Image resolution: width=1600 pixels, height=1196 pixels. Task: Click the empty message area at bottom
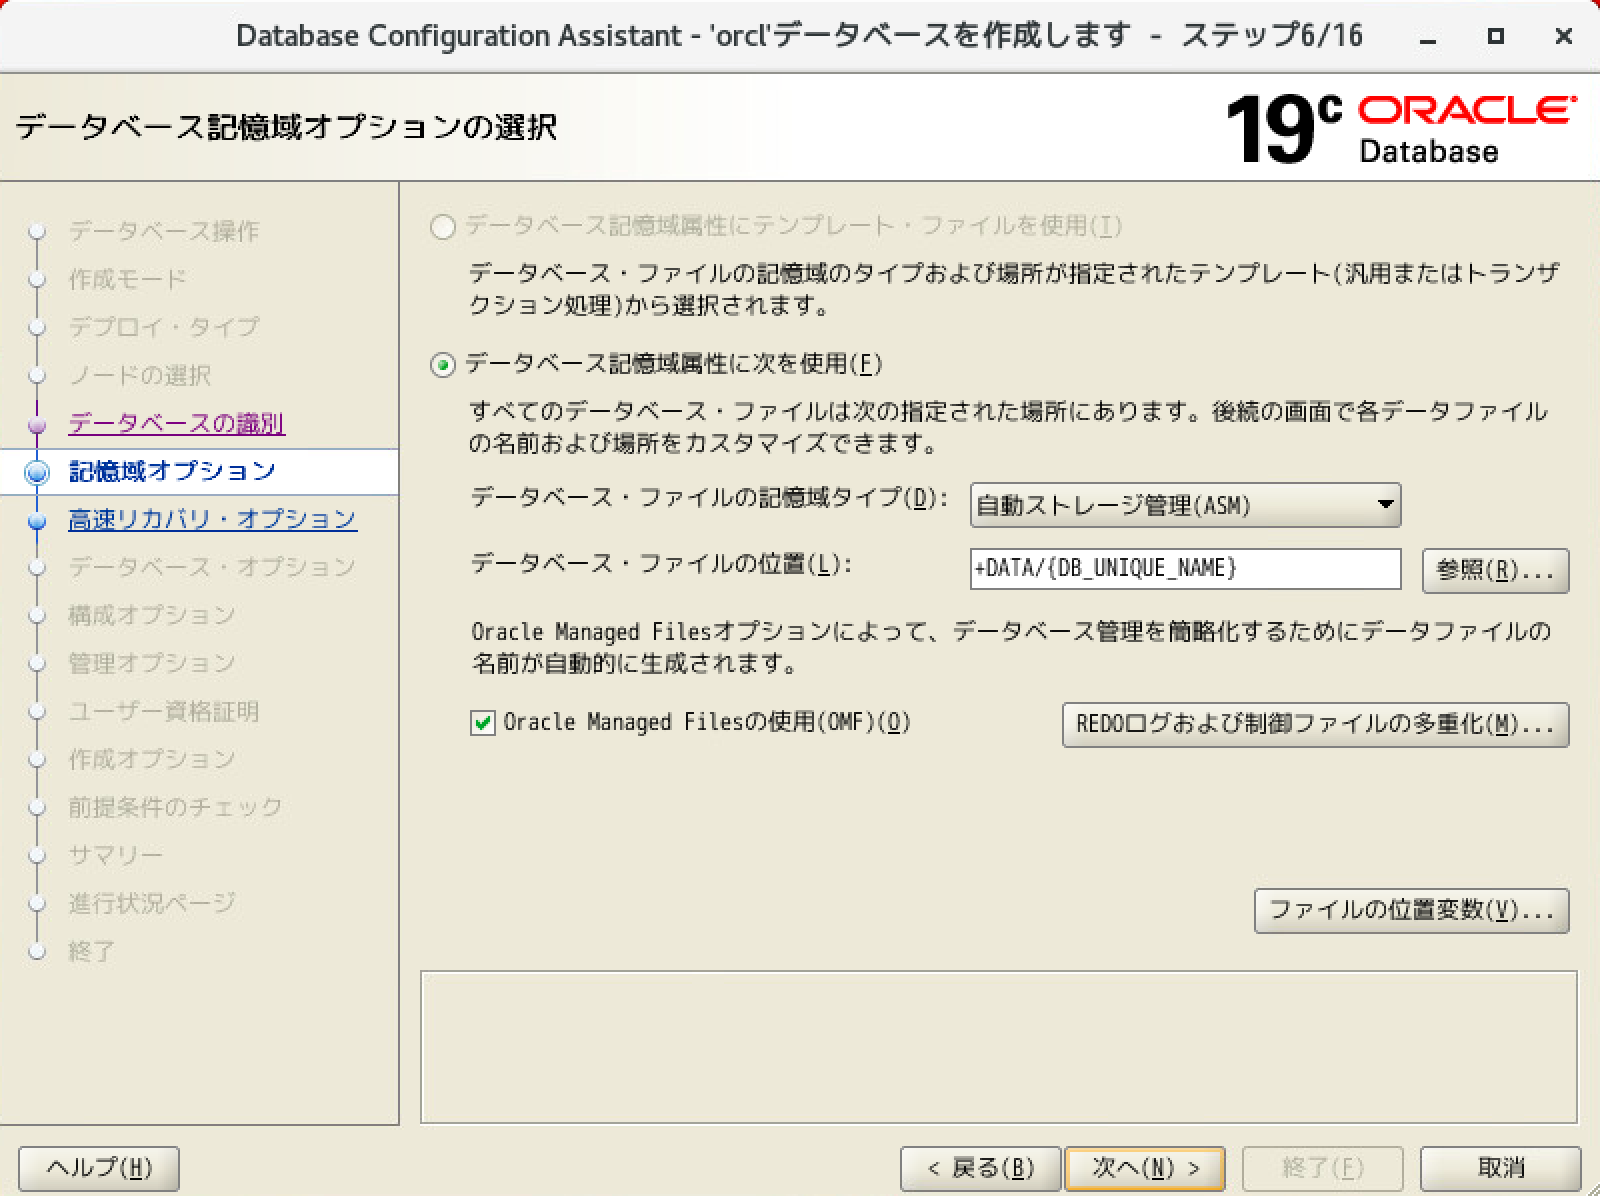tap(998, 1046)
